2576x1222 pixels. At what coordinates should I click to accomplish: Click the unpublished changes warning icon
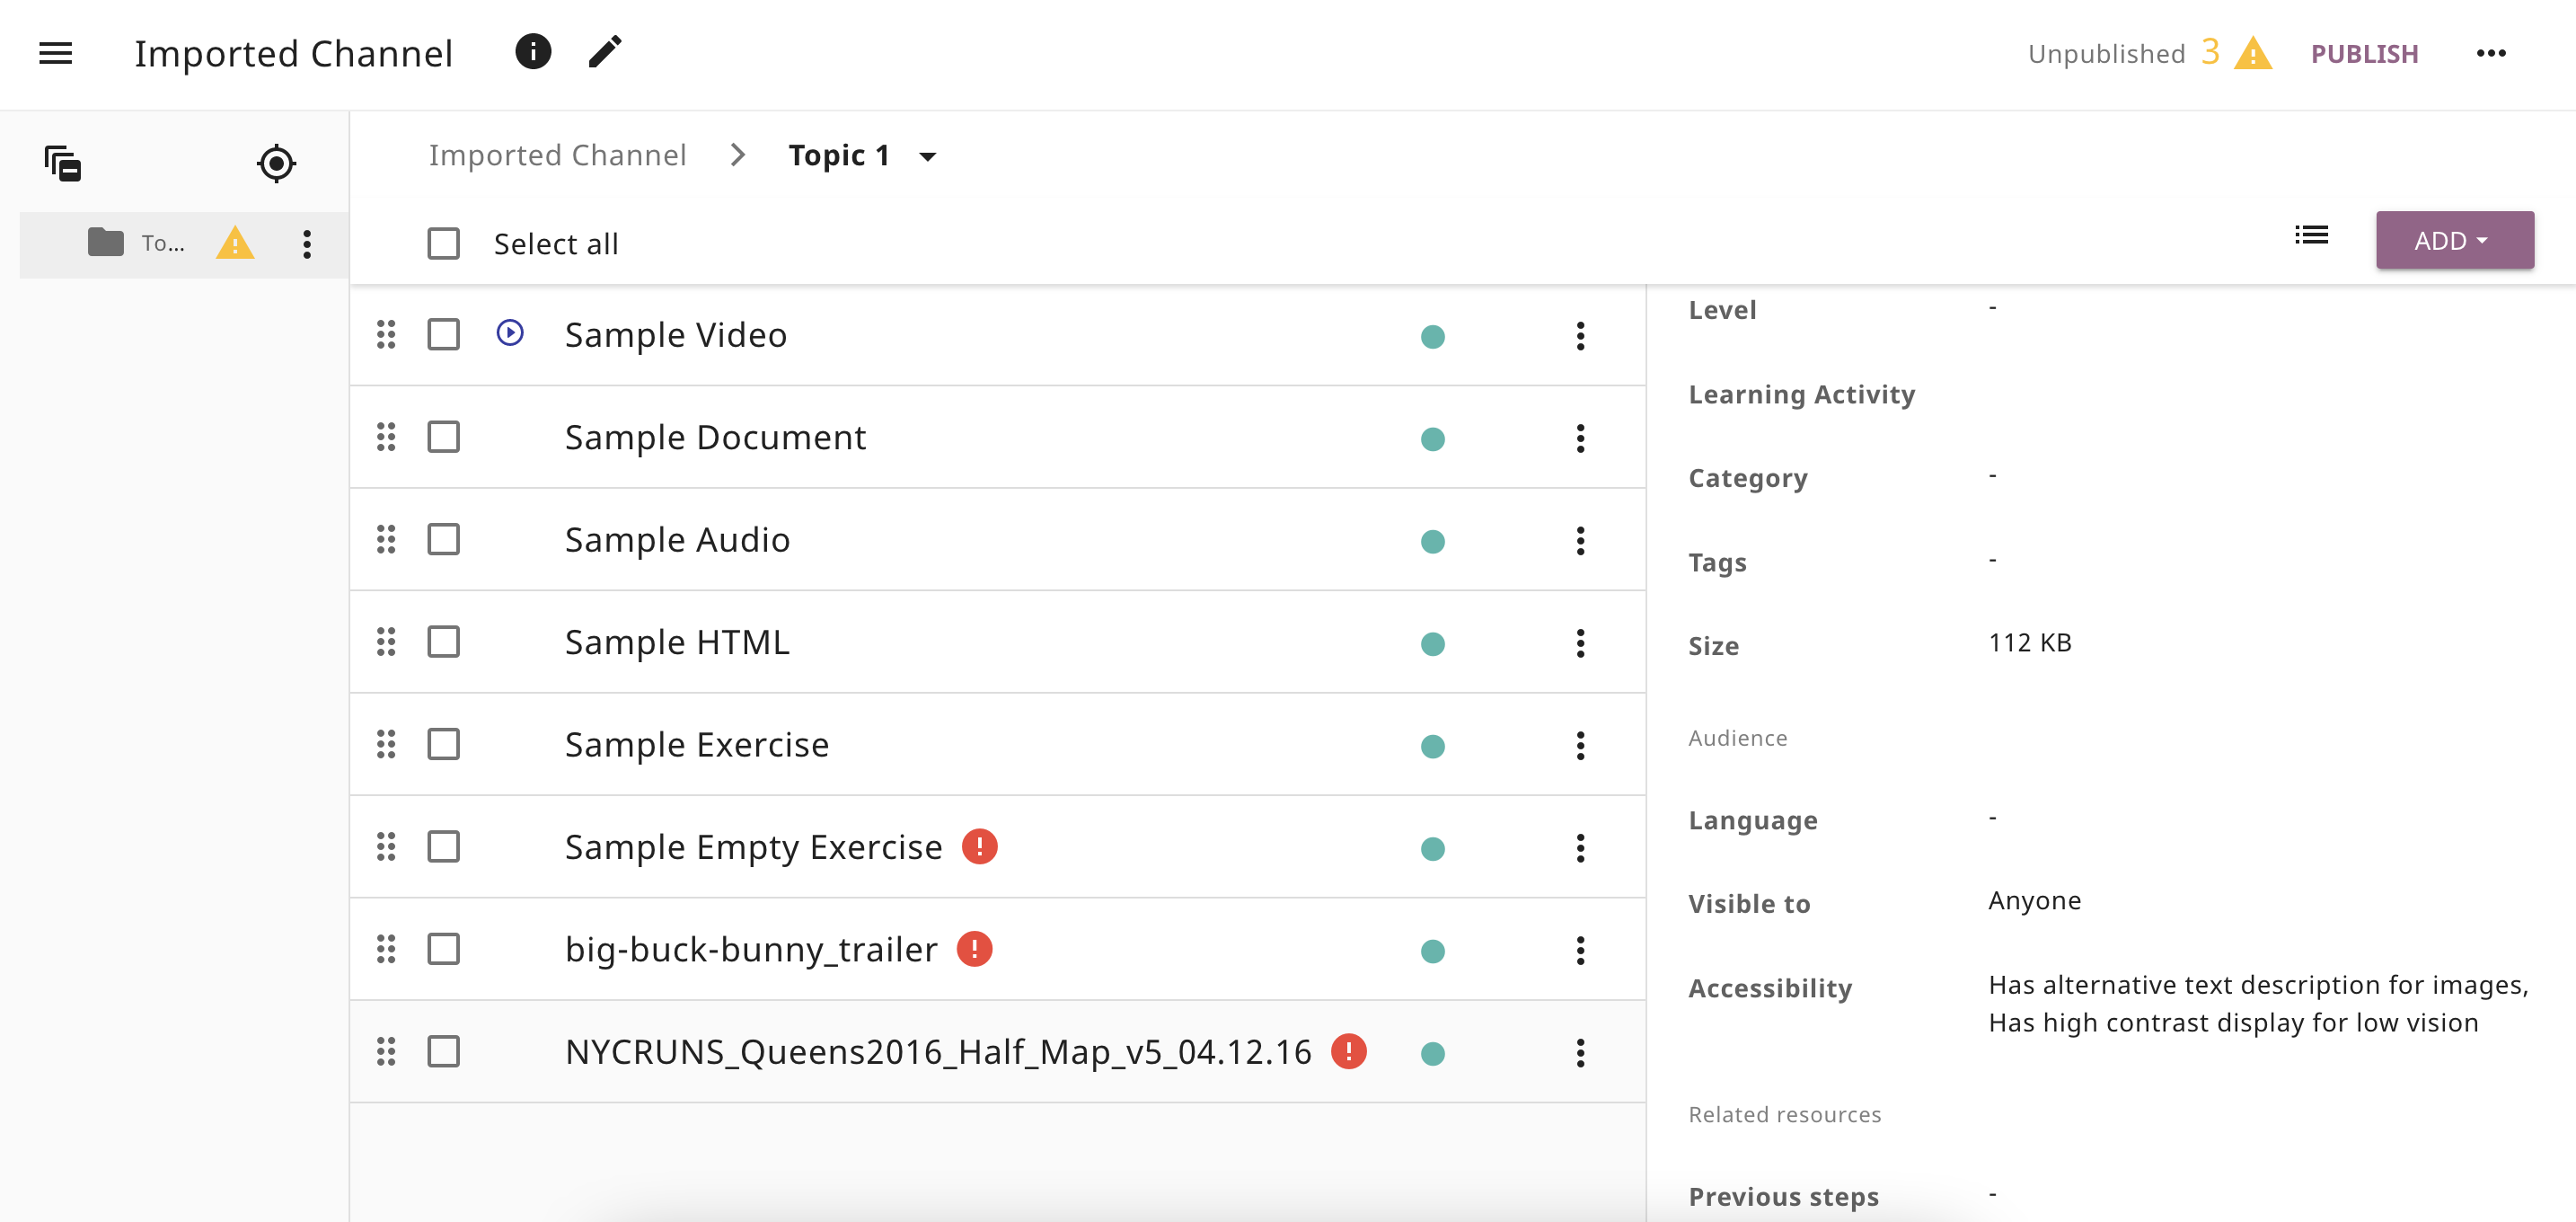2252,53
